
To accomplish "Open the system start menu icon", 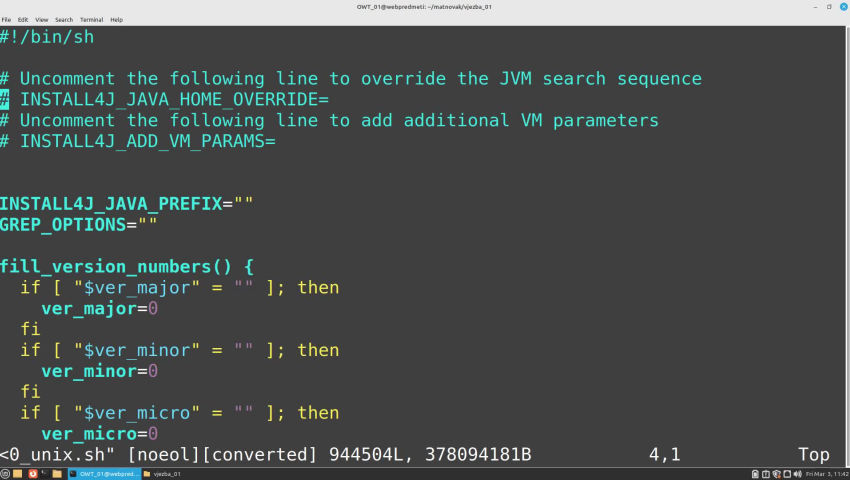I will [6, 473].
